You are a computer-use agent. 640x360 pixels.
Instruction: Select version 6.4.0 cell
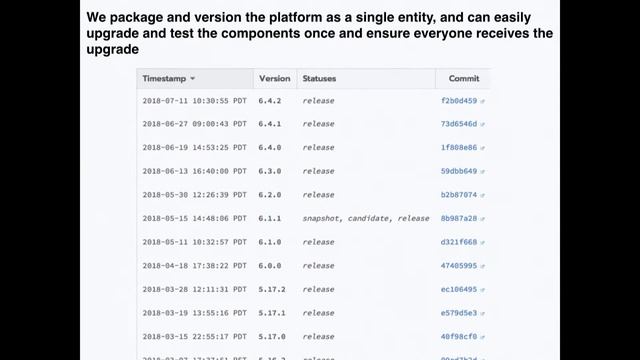(x=270, y=147)
